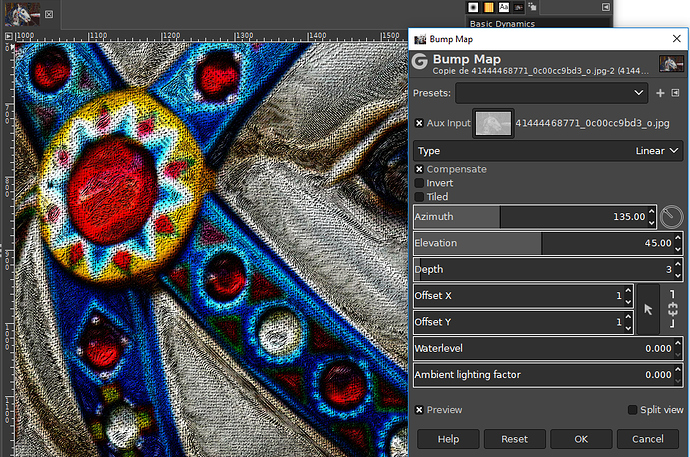Save current settings as a new preset
This screenshot has height=457, width=690.
pos(660,93)
